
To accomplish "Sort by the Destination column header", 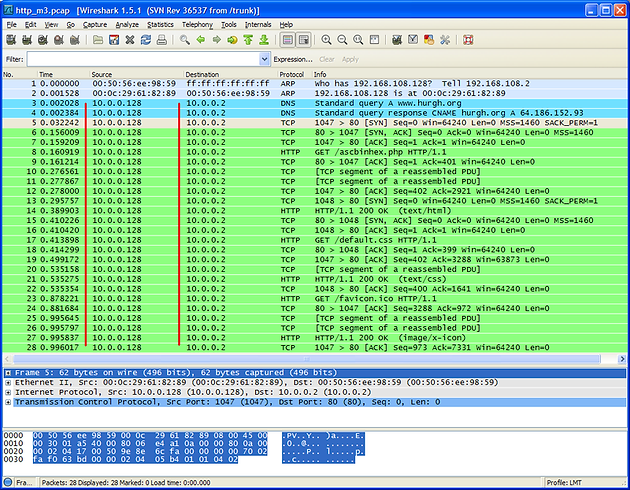I will (x=230, y=74).
